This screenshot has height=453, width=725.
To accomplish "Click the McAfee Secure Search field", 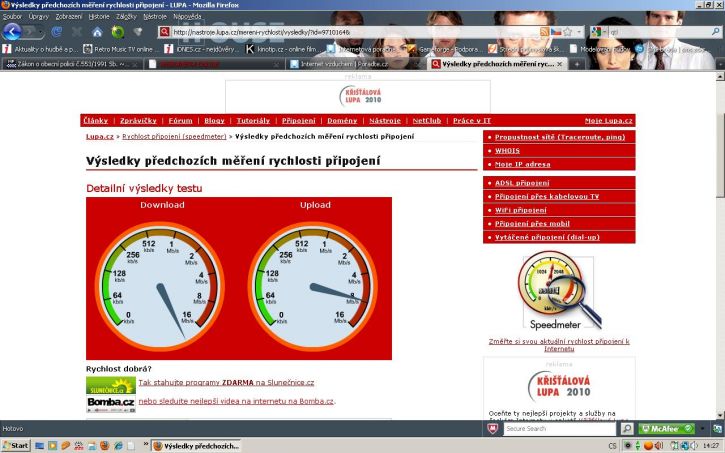I will (559, 429).
